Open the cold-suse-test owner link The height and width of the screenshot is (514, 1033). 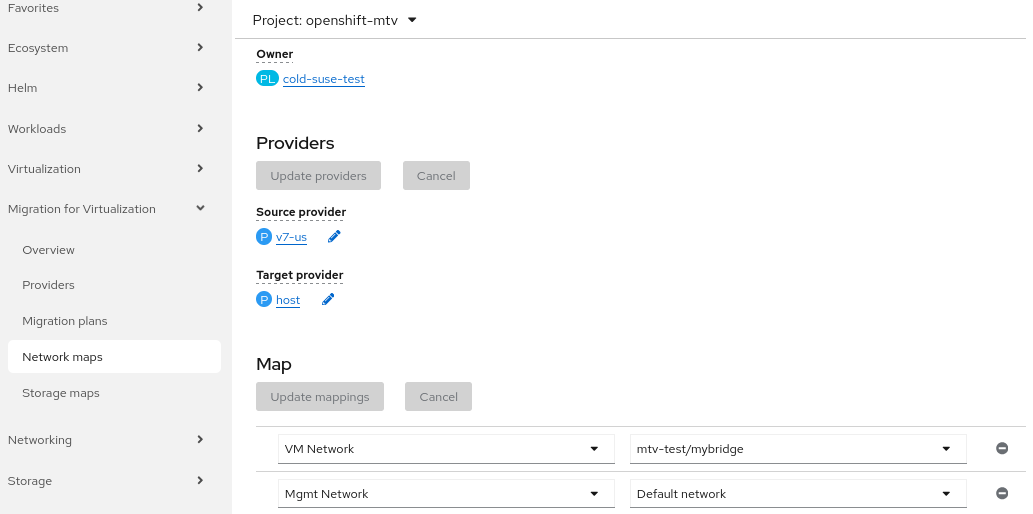click(x=324, y=79)
